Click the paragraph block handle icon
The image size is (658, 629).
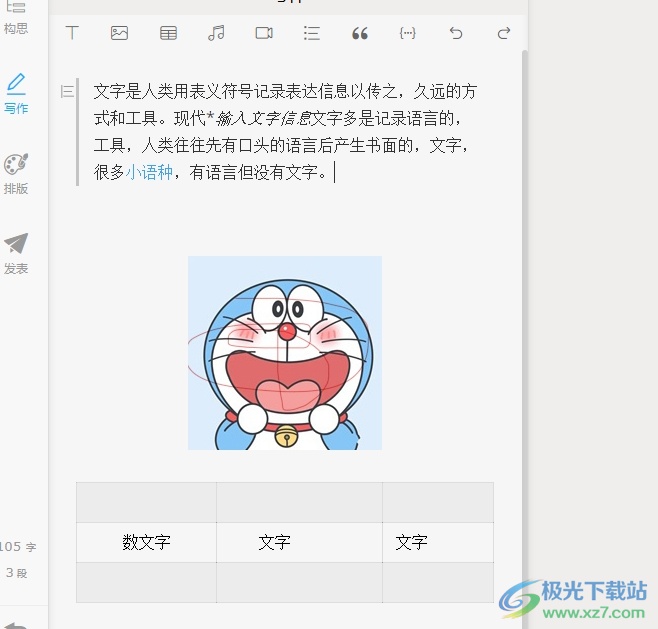(x=67, y=91)
